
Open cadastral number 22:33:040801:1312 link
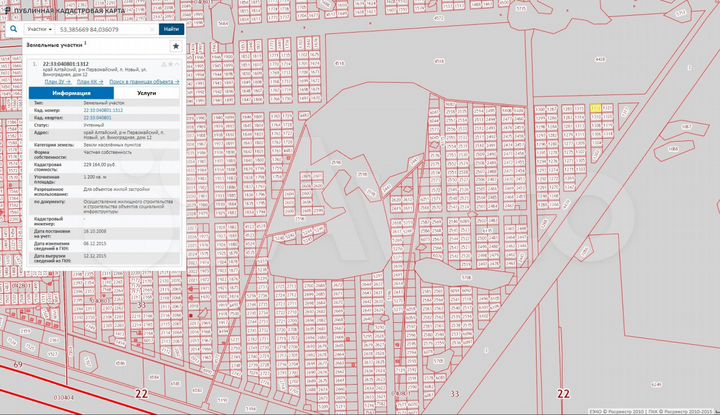(x=102, y=109)
